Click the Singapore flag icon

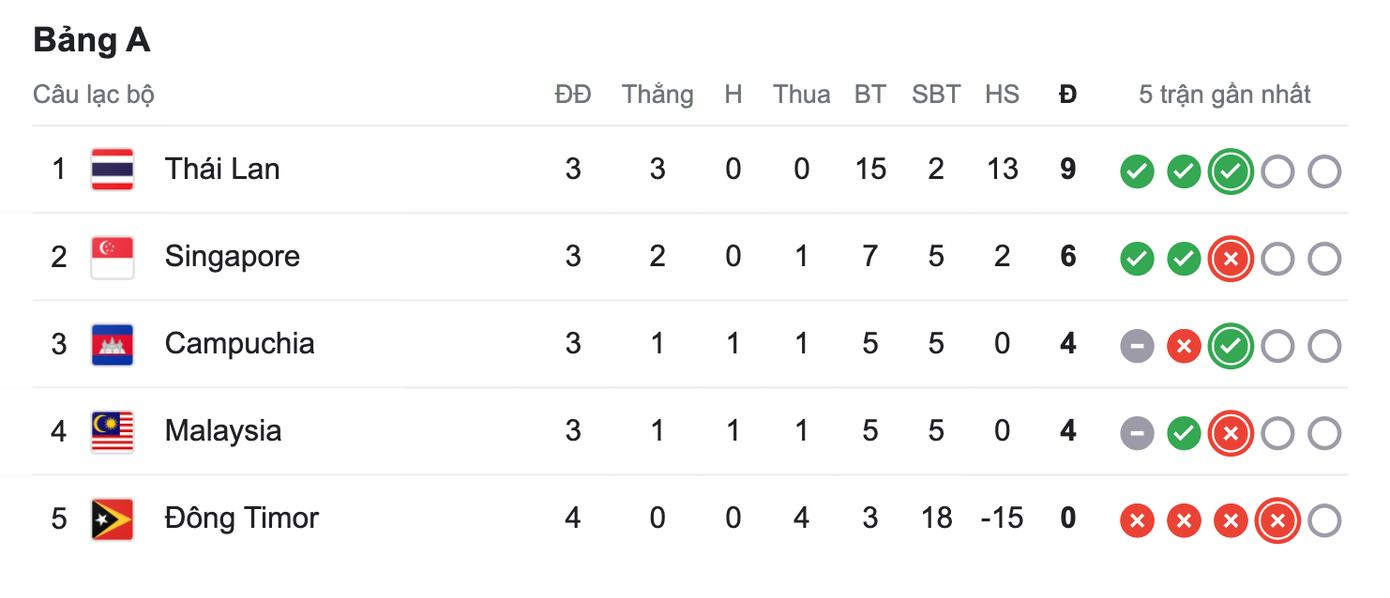(x=112, y=257)
